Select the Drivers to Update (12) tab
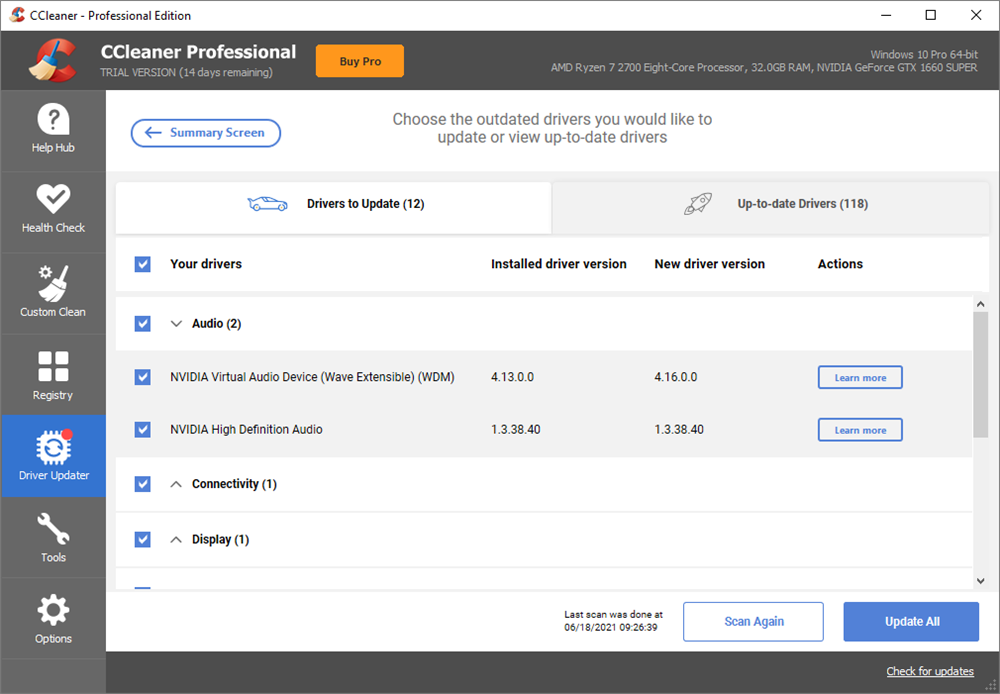The width and height of the screenshot is (1000, 694). [x=333, y=205]
